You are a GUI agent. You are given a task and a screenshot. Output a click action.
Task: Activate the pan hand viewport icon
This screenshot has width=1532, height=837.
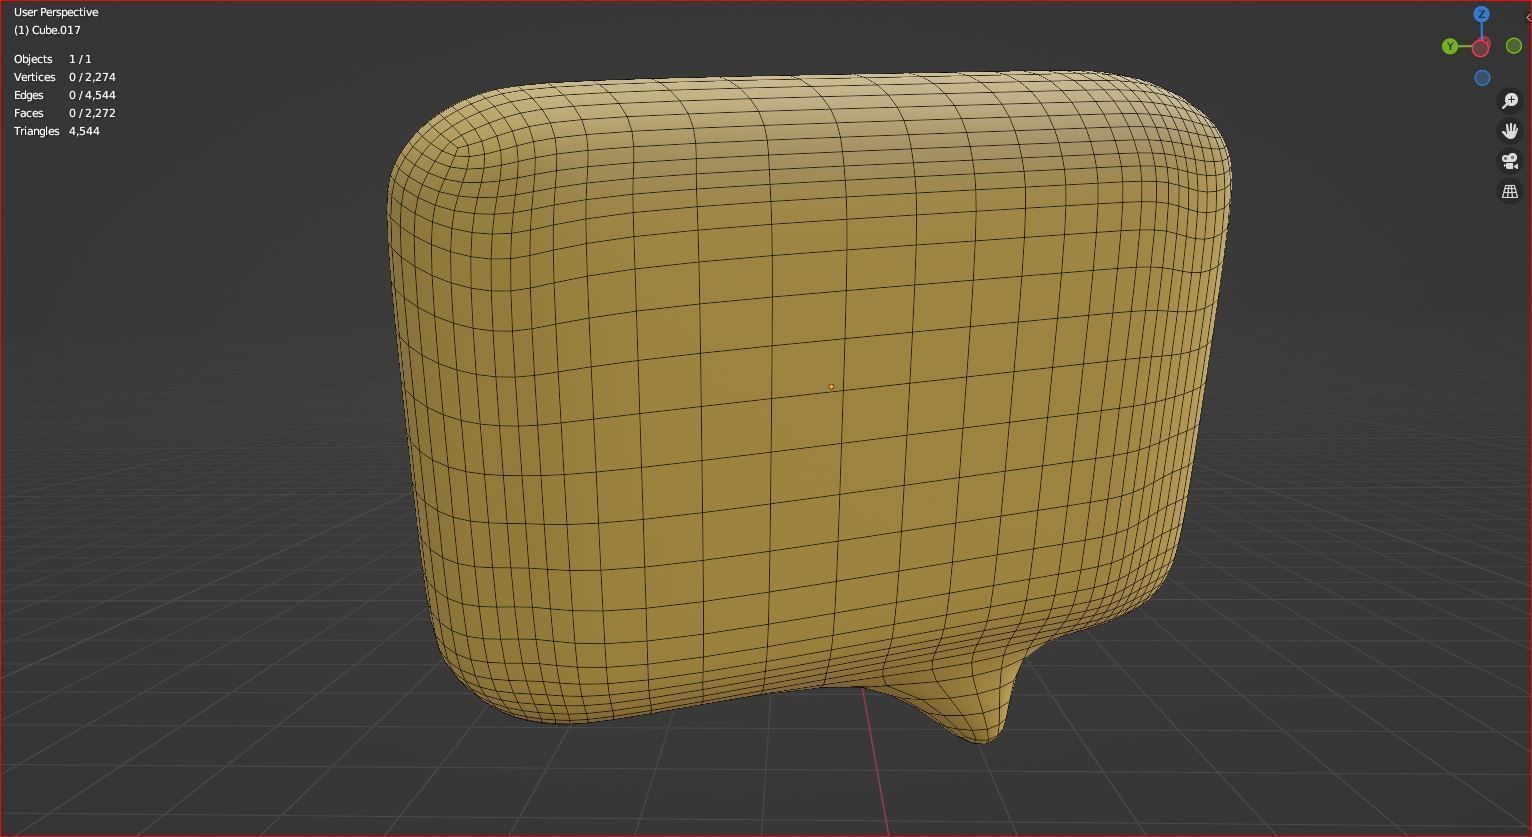pos(1511,130)
